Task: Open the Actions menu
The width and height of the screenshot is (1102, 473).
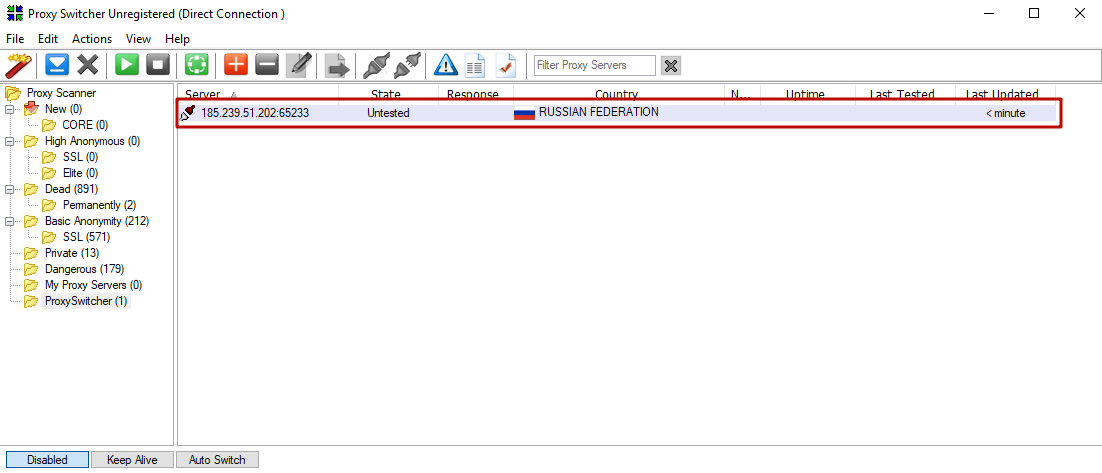Action: [92, 39]
